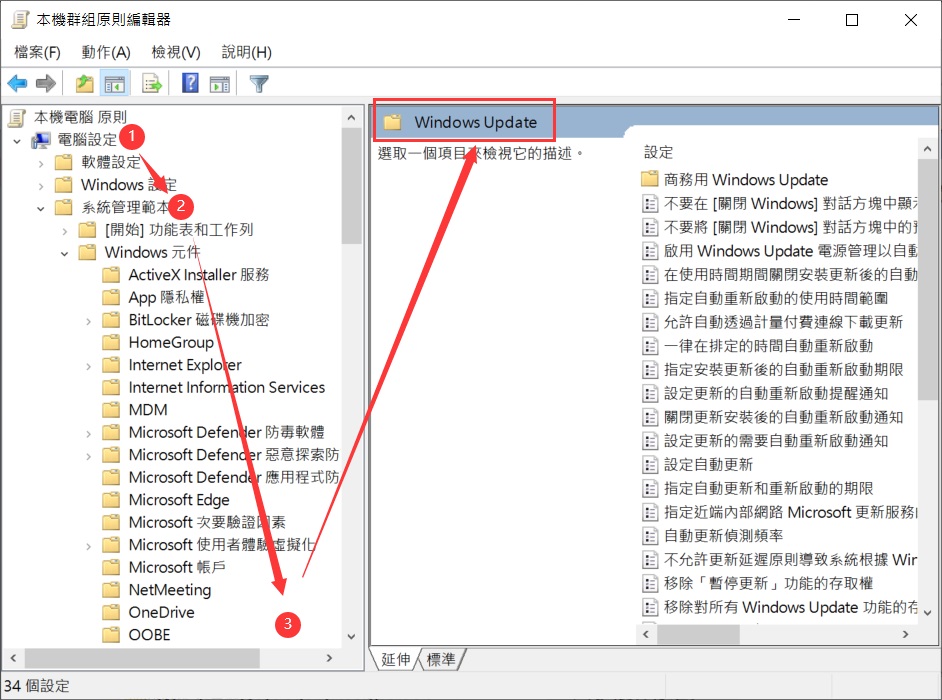The height and width of the screenshot is (700, 942).
Task: Click the 本機電腦 原則 root policy icon
Action: tap(17, 117)
